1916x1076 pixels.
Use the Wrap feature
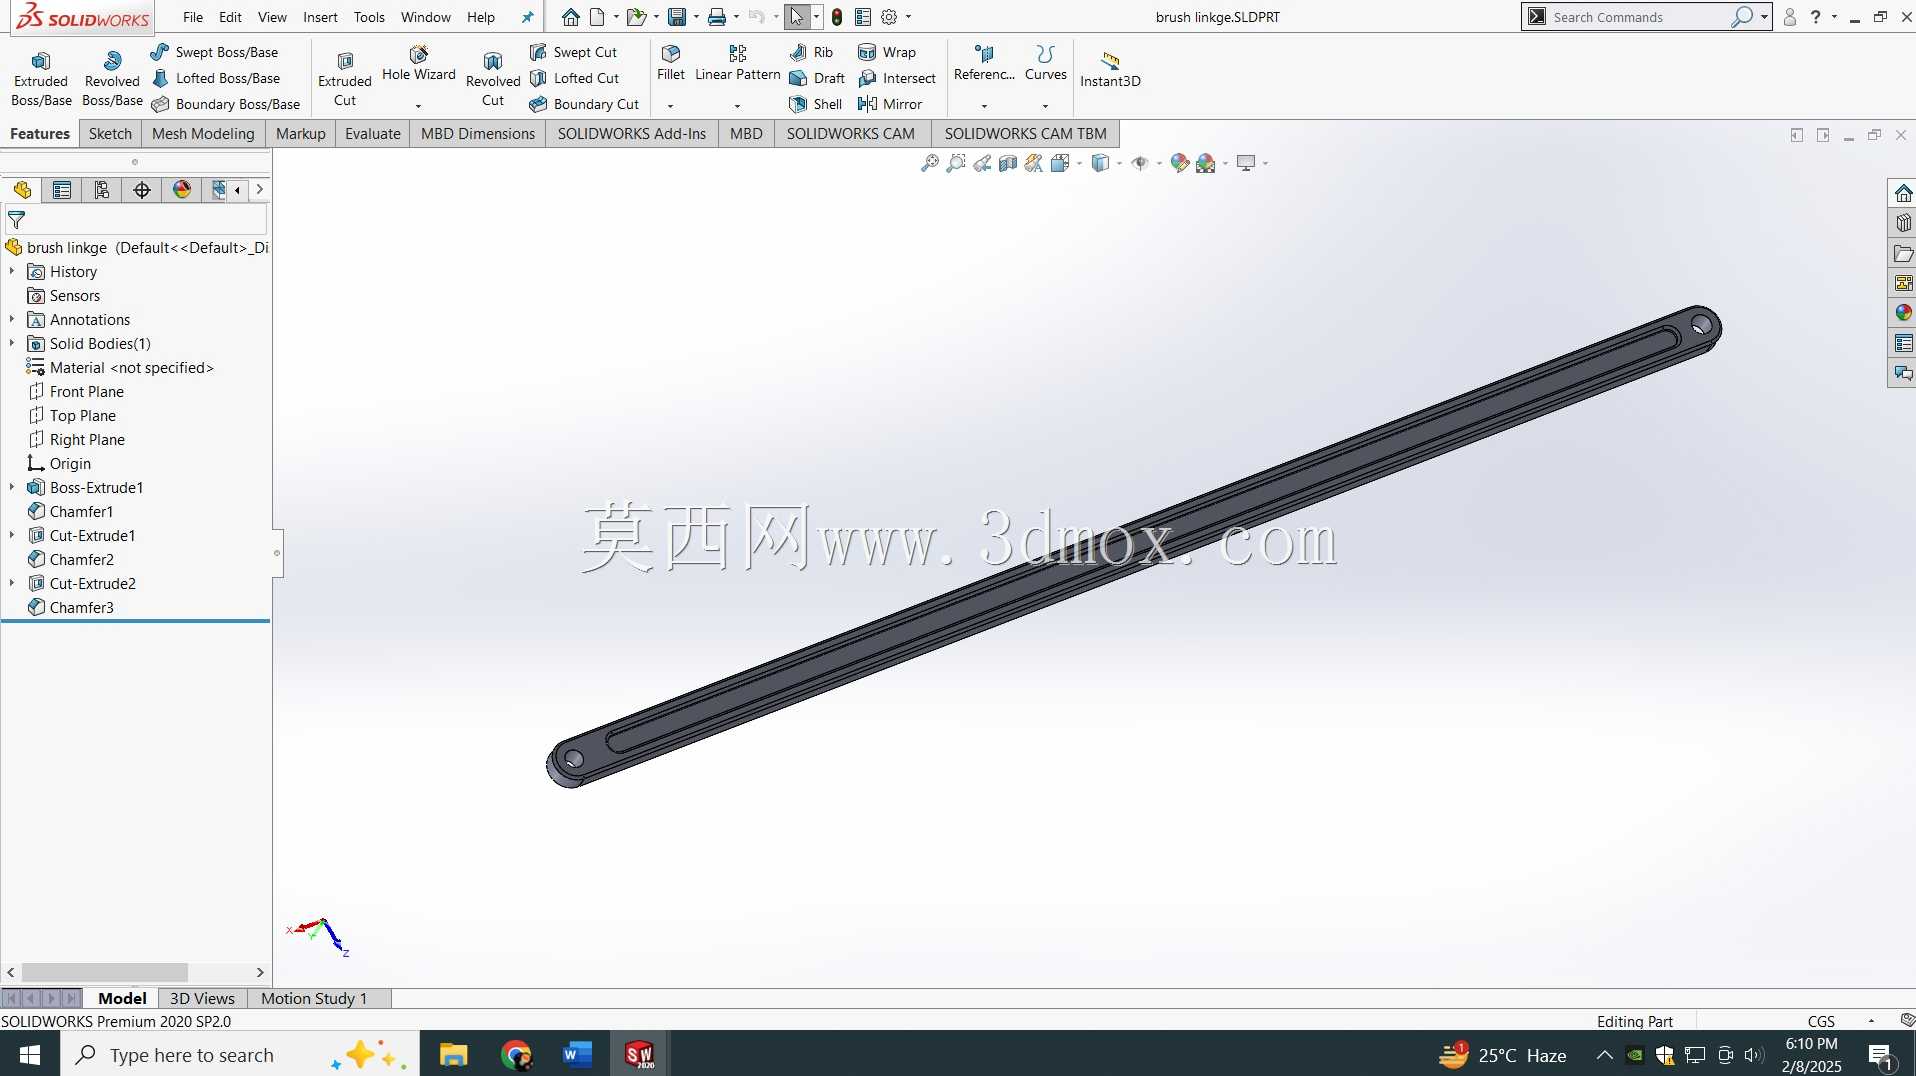[887, 52]
